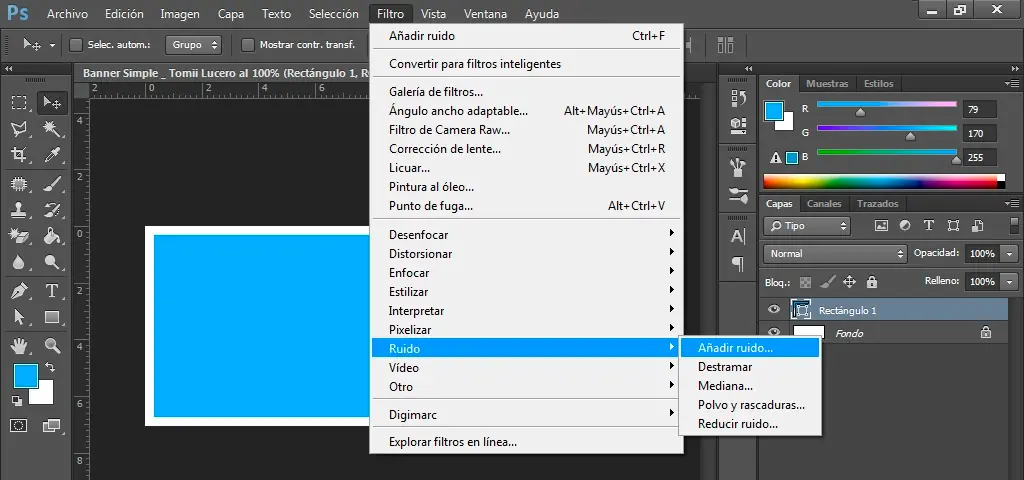Select the Clone Stamp tool
The width and height of the screenshot is (1024, 480).
(x=19, y=210)
